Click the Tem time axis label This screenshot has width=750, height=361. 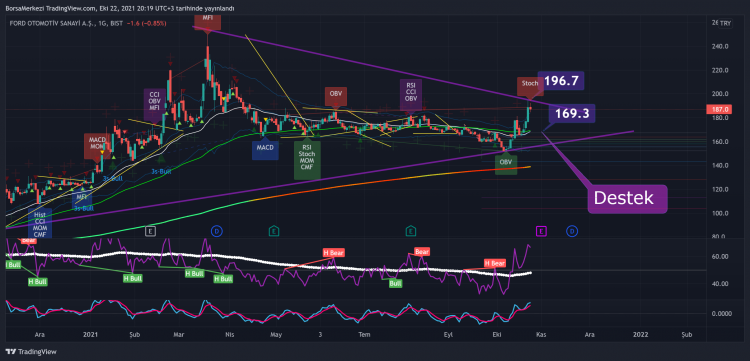tap(365, 335)
